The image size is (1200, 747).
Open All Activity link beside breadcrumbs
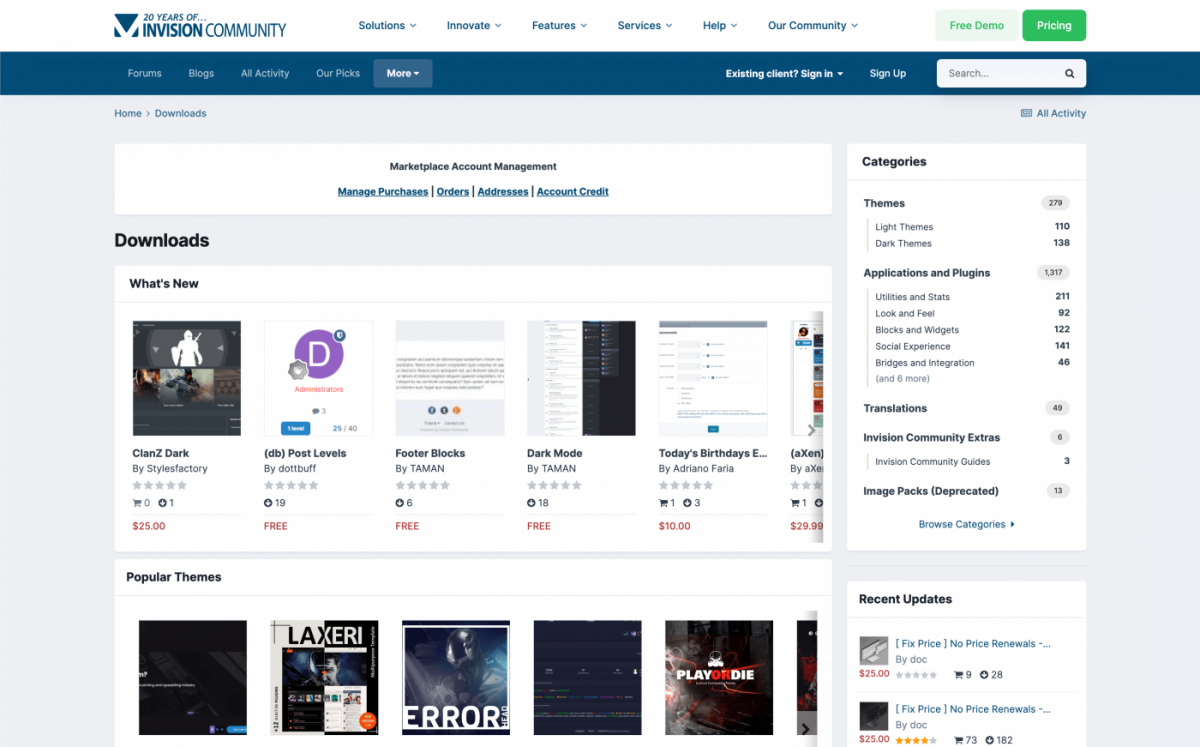[x=1053, y=113]
